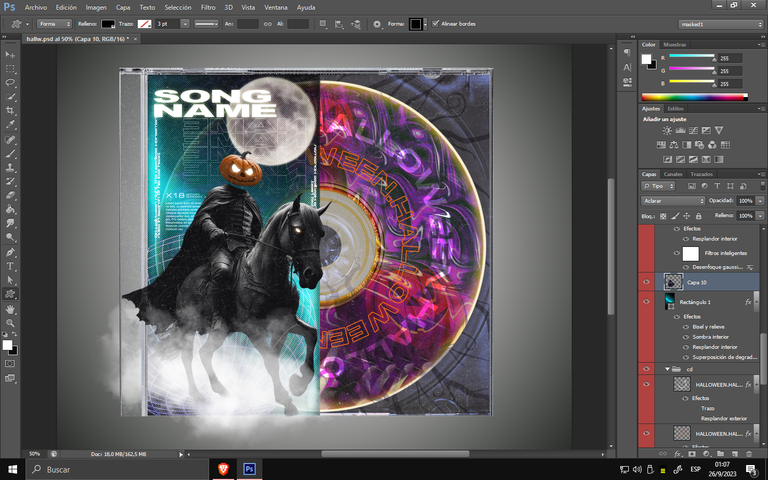This screenshot has height=480, width=768.
Task: Select the Spot Healing Brush tool
Action: [x=10, y=140]
